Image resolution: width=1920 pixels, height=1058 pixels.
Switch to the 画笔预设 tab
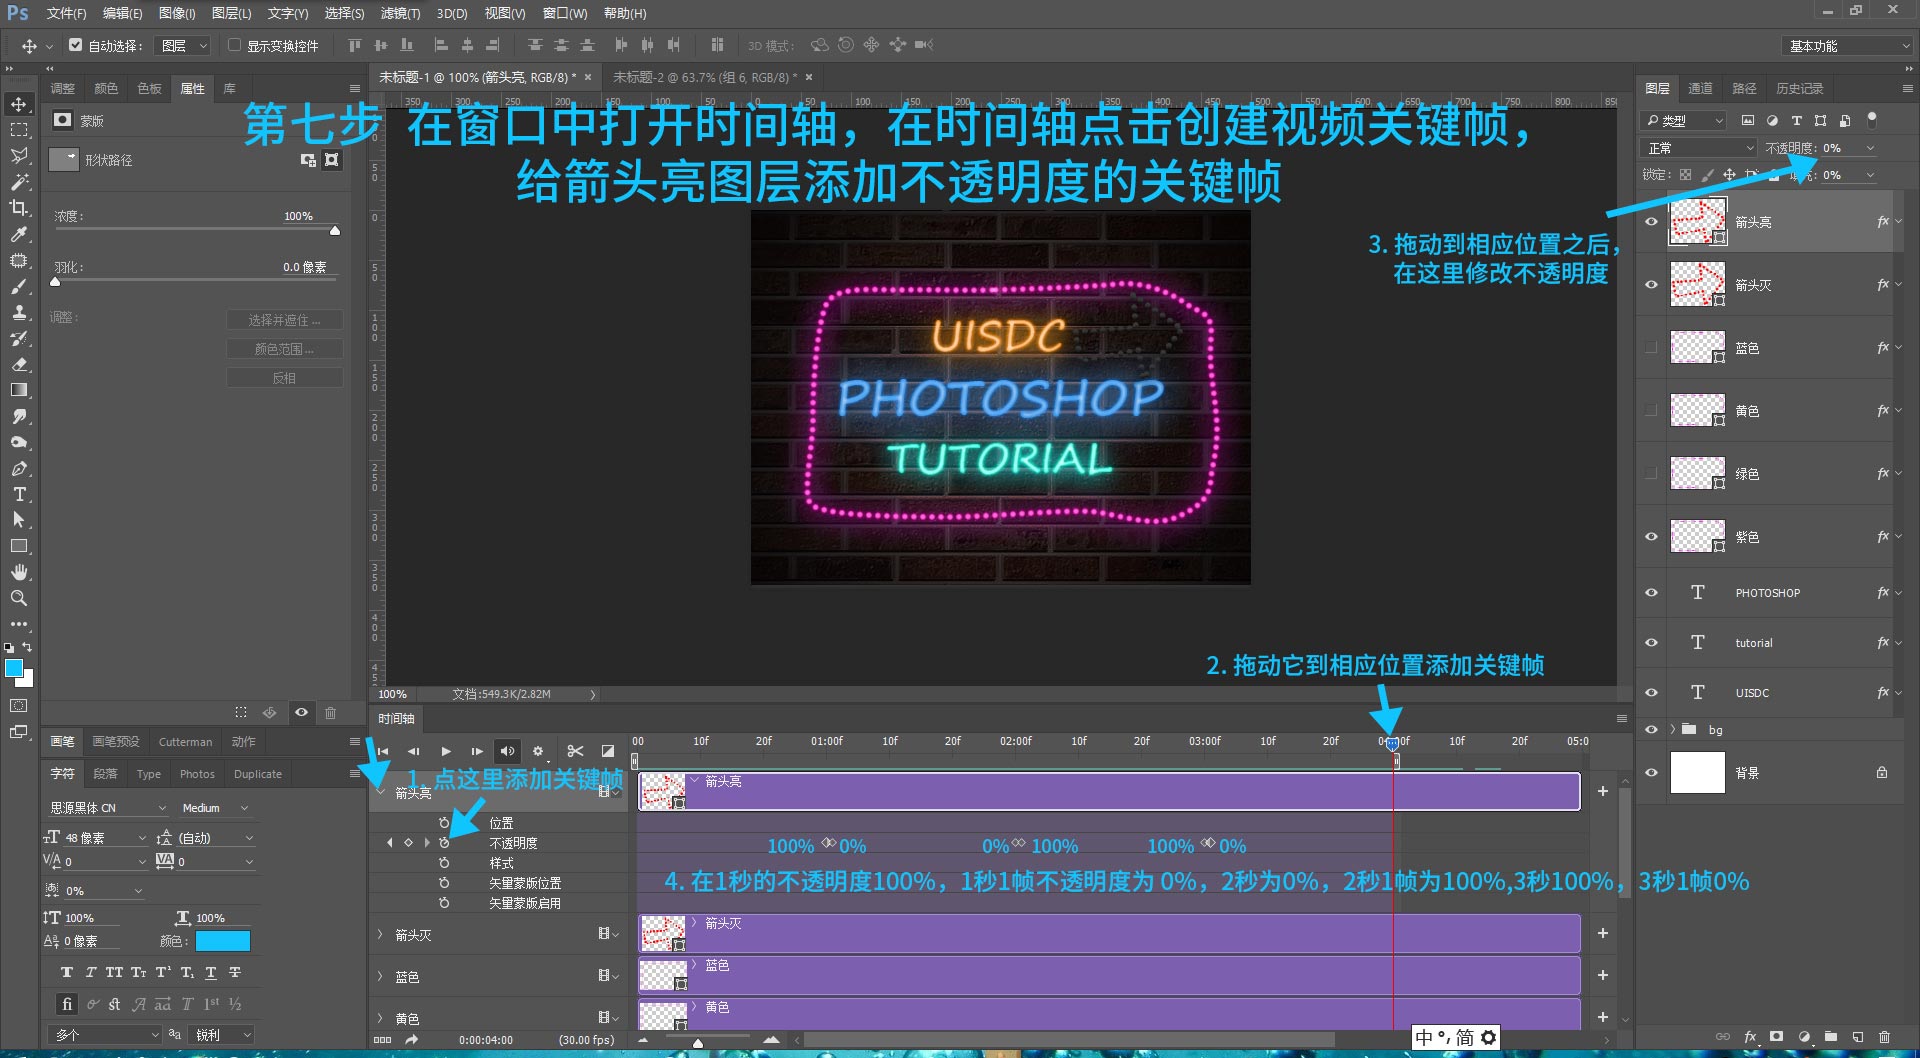pyautogui.click(x=116, y=742)
